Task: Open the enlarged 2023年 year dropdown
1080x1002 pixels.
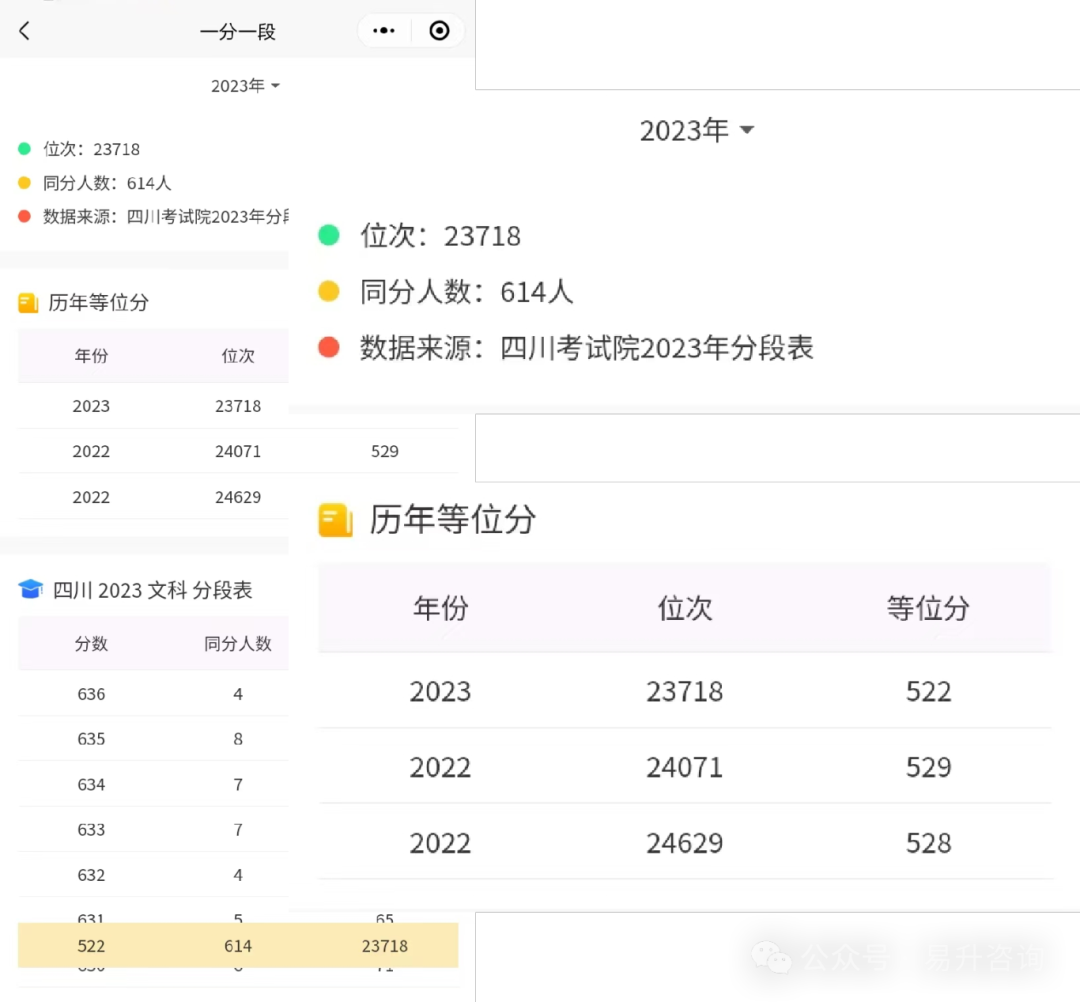Action: [x=697, y=130]
